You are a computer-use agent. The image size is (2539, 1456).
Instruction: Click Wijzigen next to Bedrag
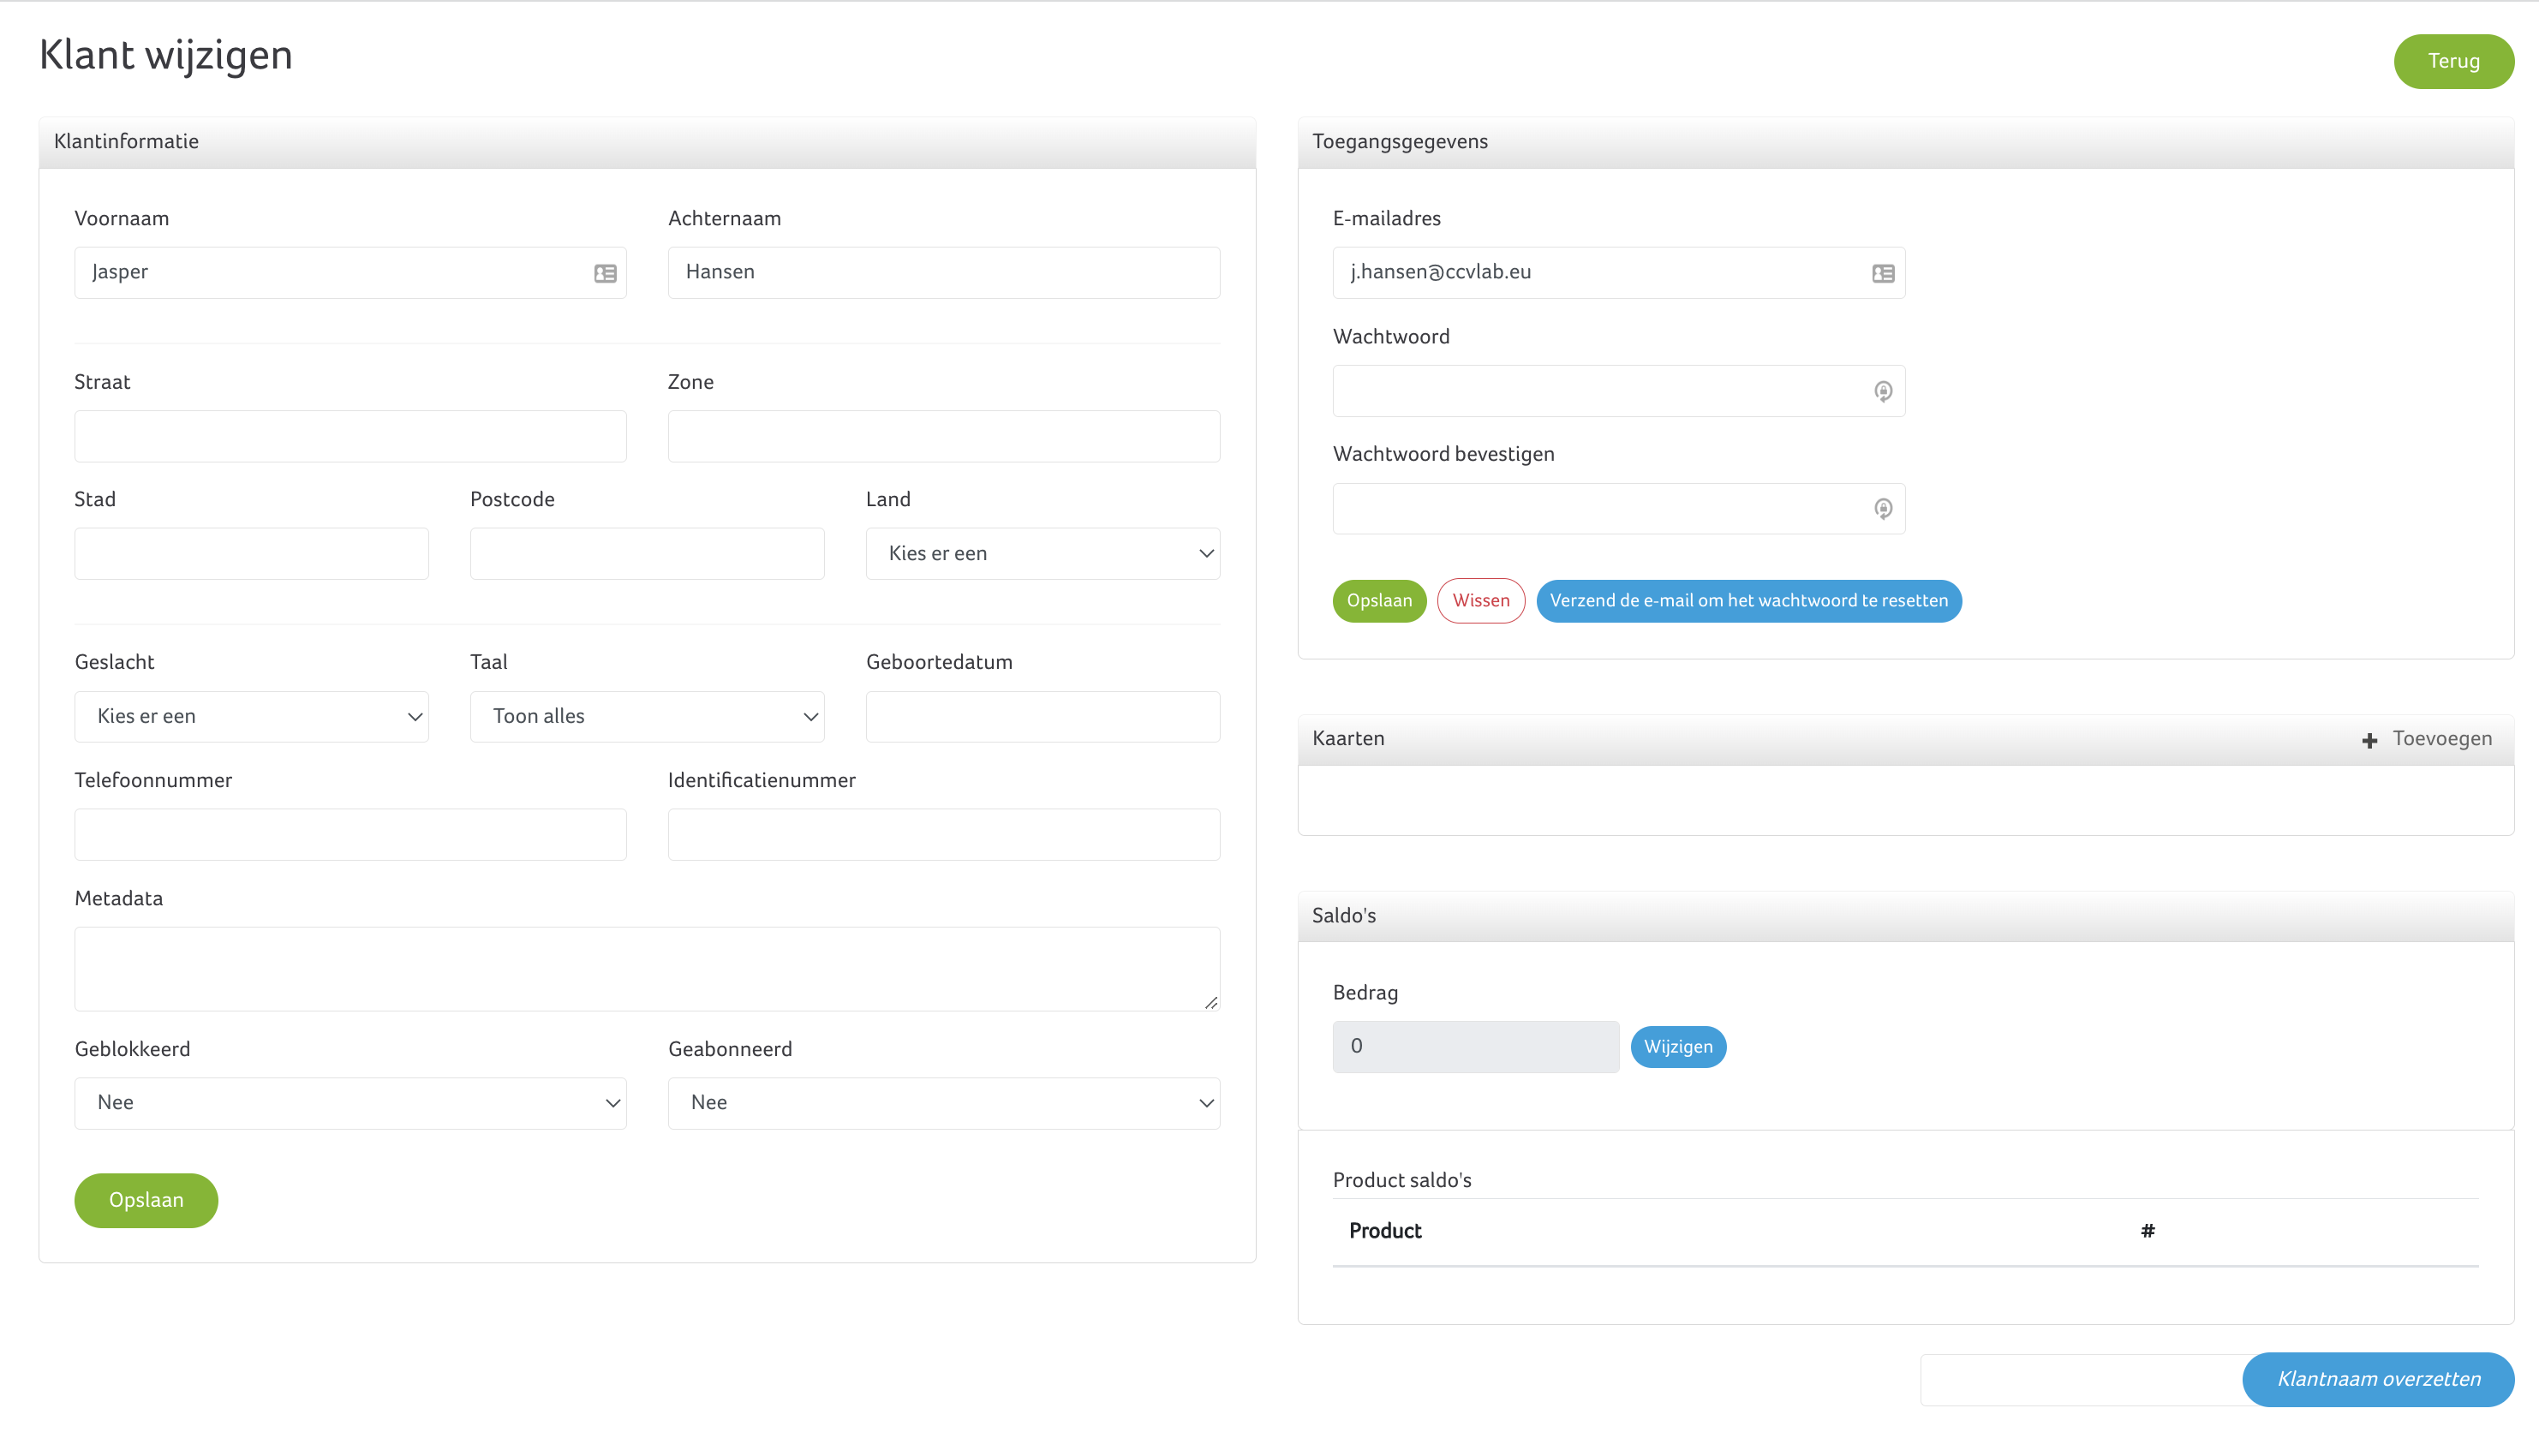coord(1677,1046)
